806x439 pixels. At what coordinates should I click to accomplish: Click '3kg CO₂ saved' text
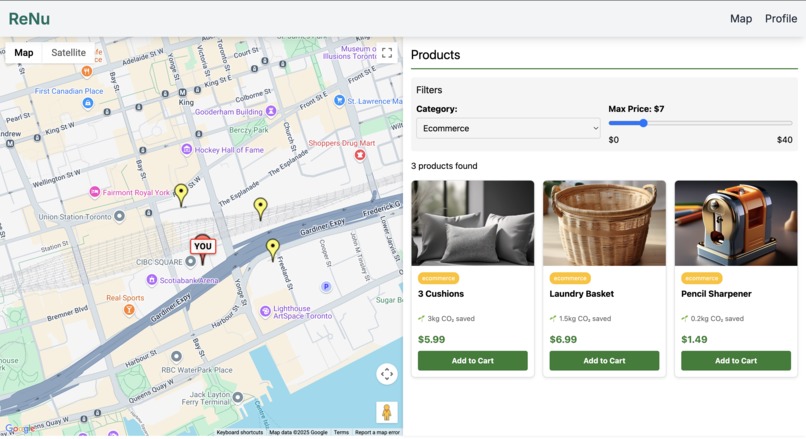(451, 319)
